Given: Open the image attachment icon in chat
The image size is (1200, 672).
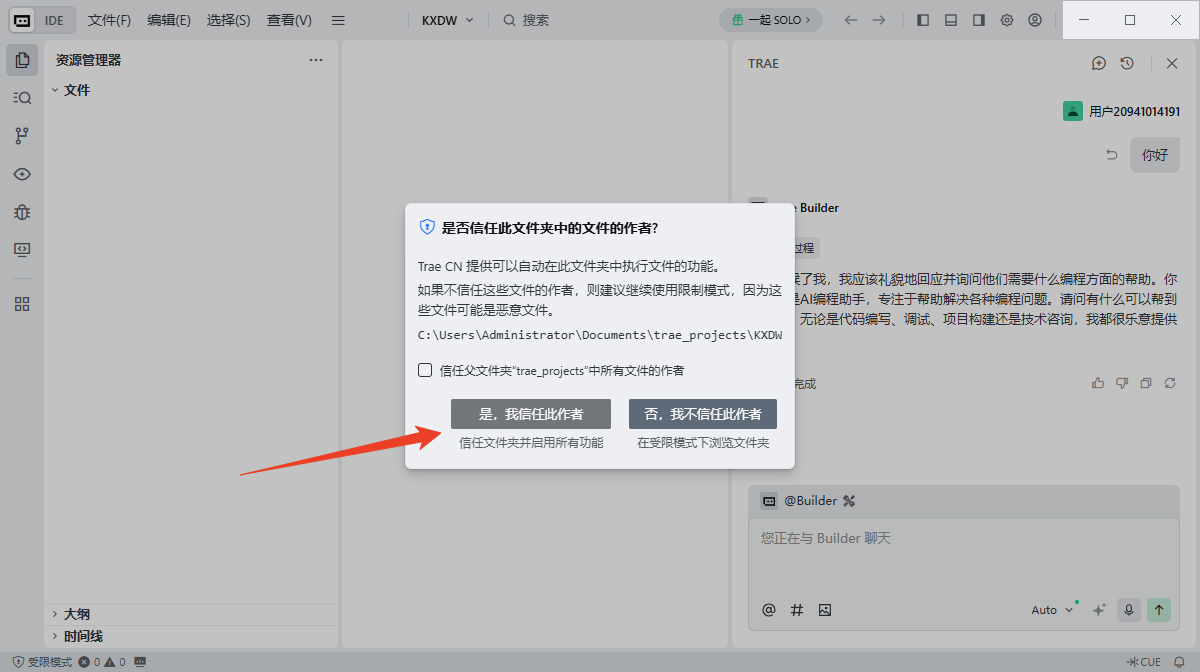Looking at the screenshot, I should tap(824, 609).
